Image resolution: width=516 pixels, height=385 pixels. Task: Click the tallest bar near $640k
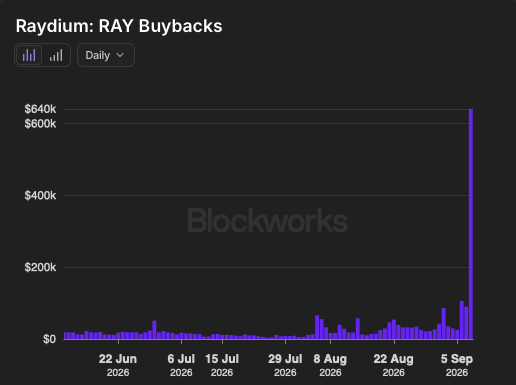pyautogui.click(x=471, y=224)
